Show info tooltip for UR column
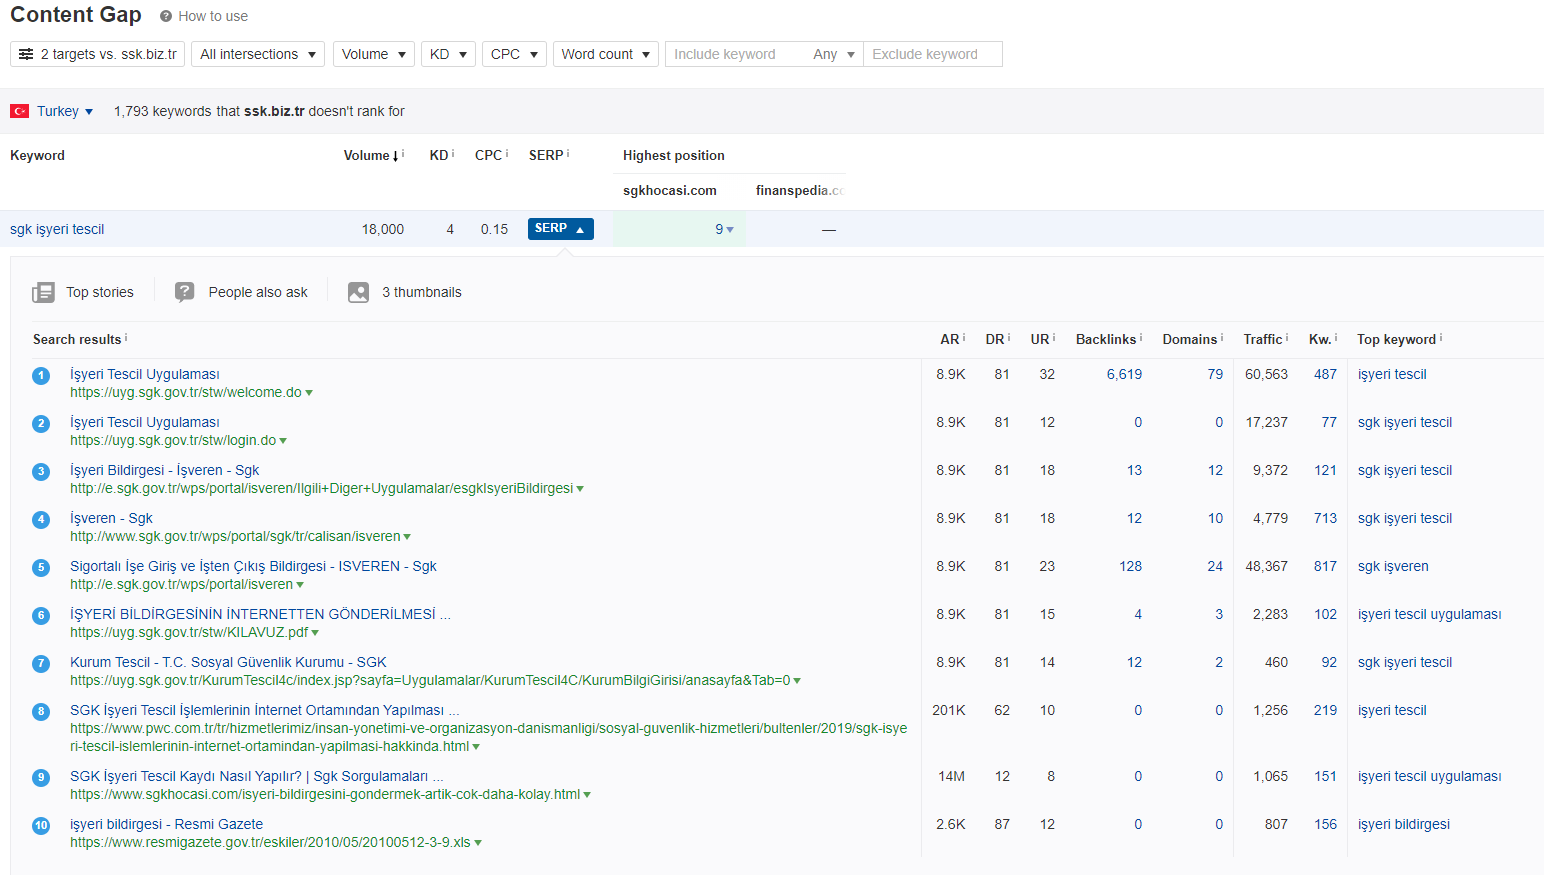1544x875 pixels. click(x=1054, y=337)
